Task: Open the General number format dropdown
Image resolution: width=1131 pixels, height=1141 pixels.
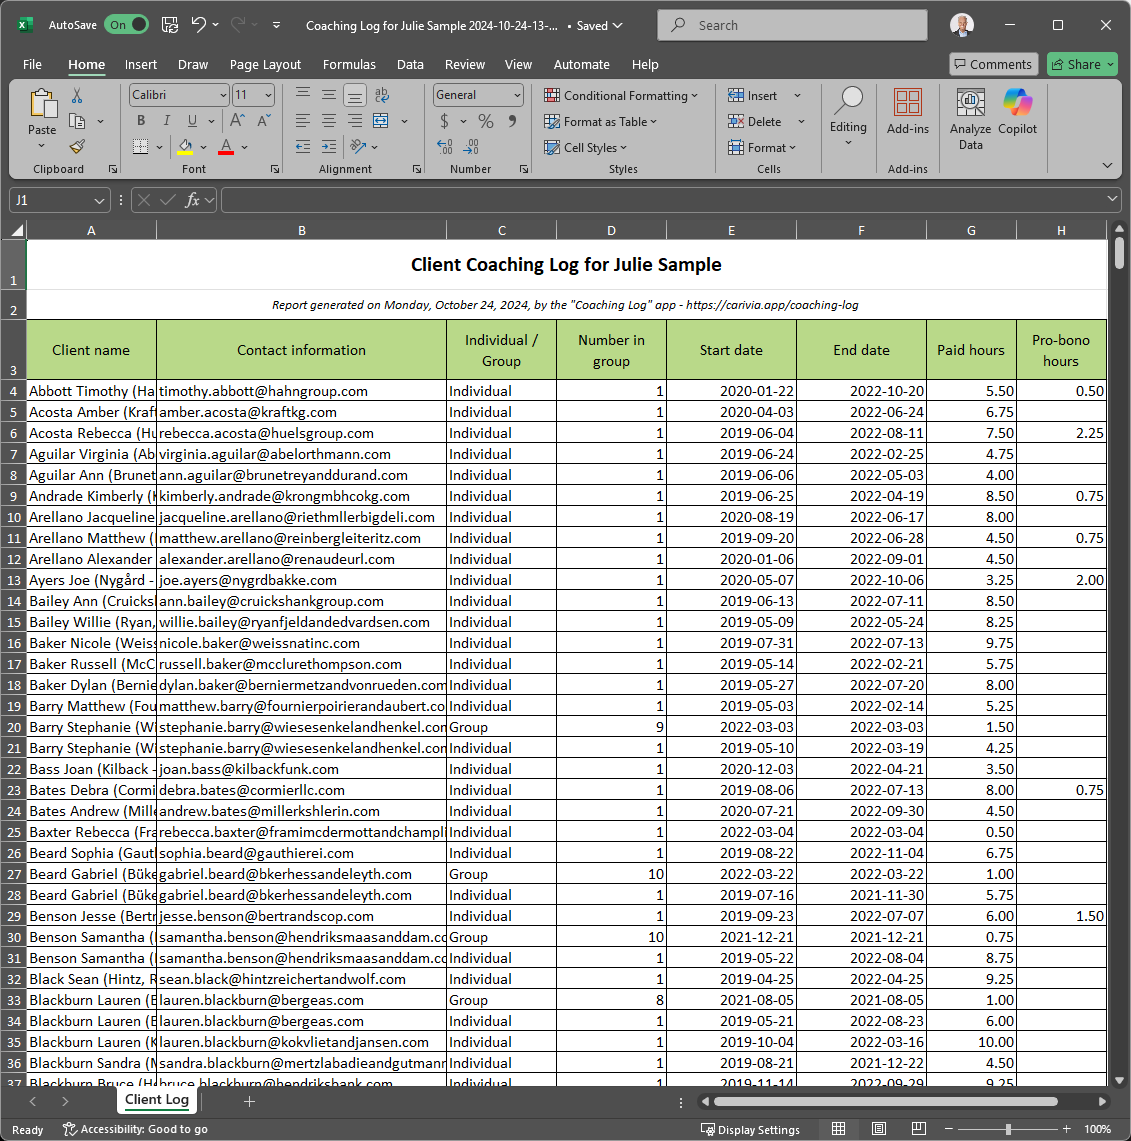Action: pos(517,95)
